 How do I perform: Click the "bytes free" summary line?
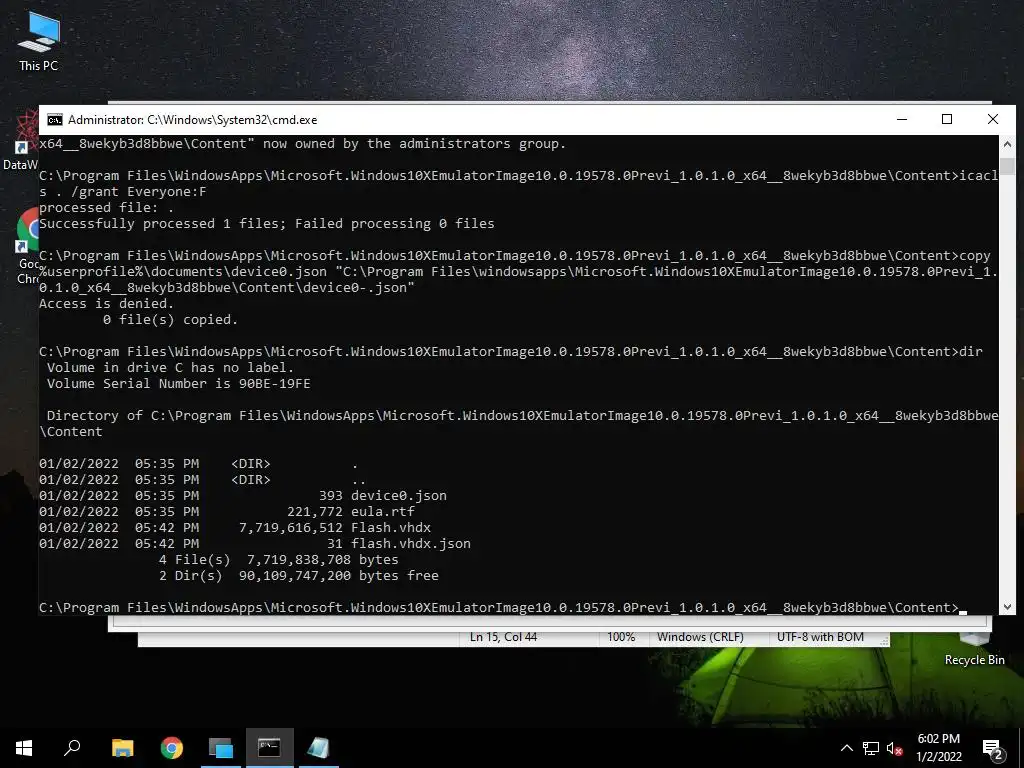298,575
